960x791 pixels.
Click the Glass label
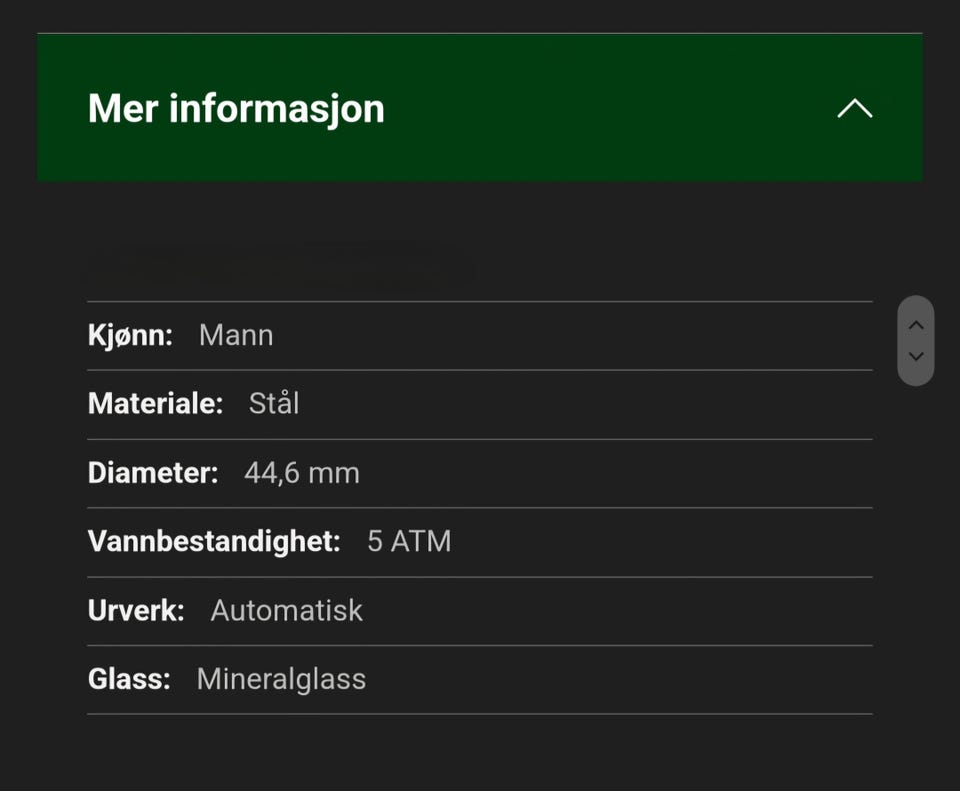click(129, 680)
